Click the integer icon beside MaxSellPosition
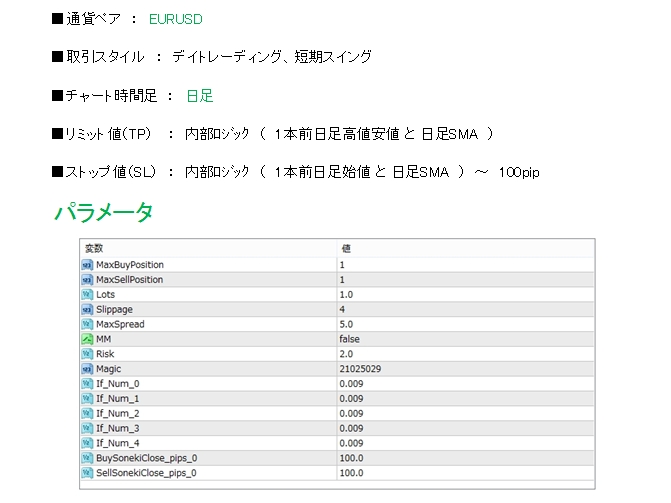This screenshot has width=671, height=503. pyautogui.click(x=87, y=280)
